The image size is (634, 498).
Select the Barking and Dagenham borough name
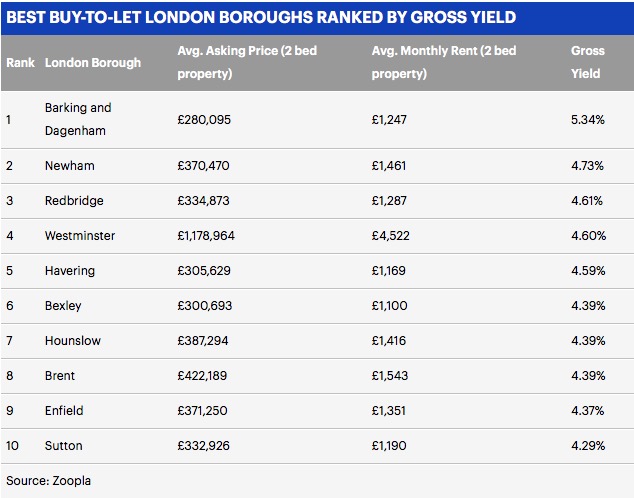click(78, 119)
